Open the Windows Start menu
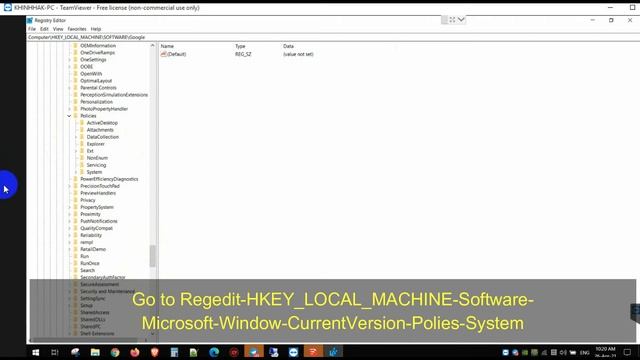Viewport: 640px width, 360px height. 36,352
